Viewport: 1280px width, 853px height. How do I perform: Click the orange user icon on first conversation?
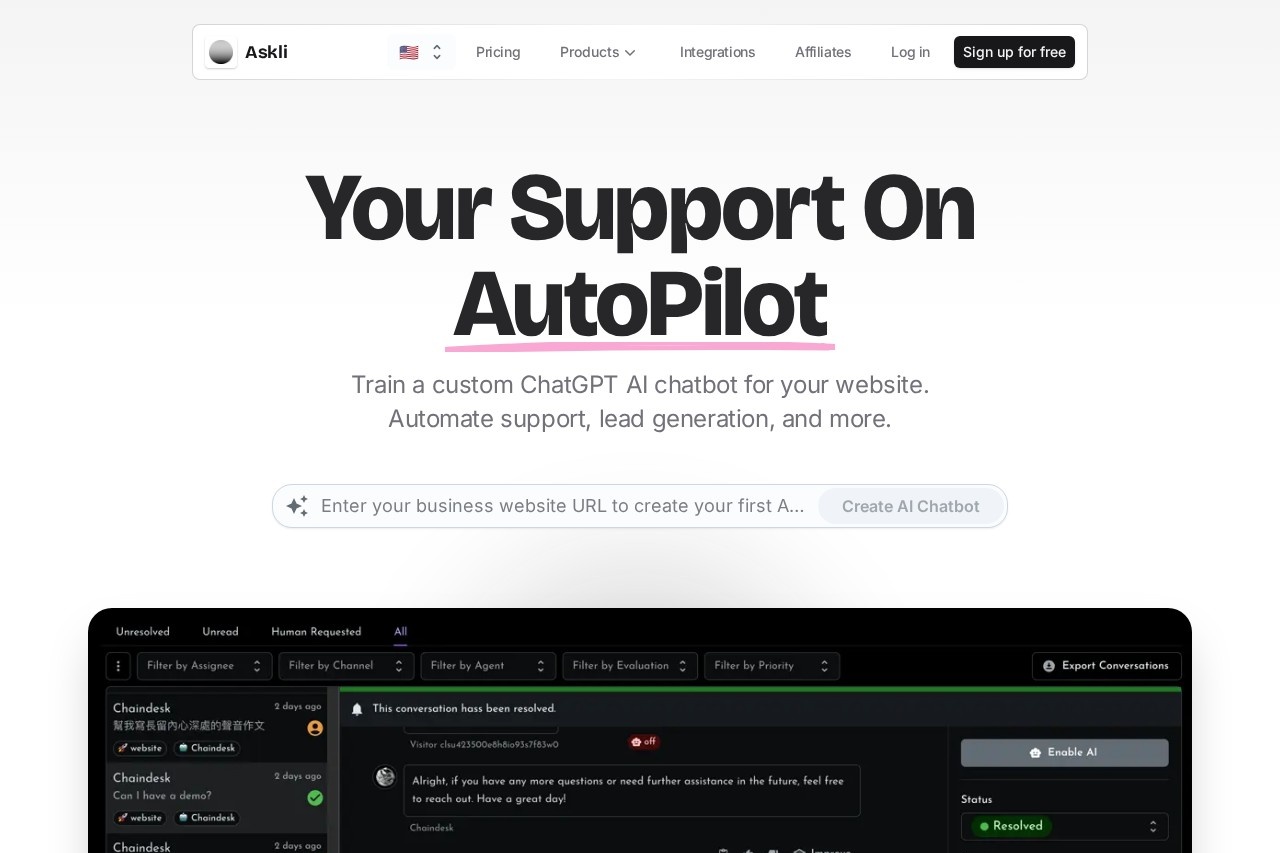[x=315, y=728]
